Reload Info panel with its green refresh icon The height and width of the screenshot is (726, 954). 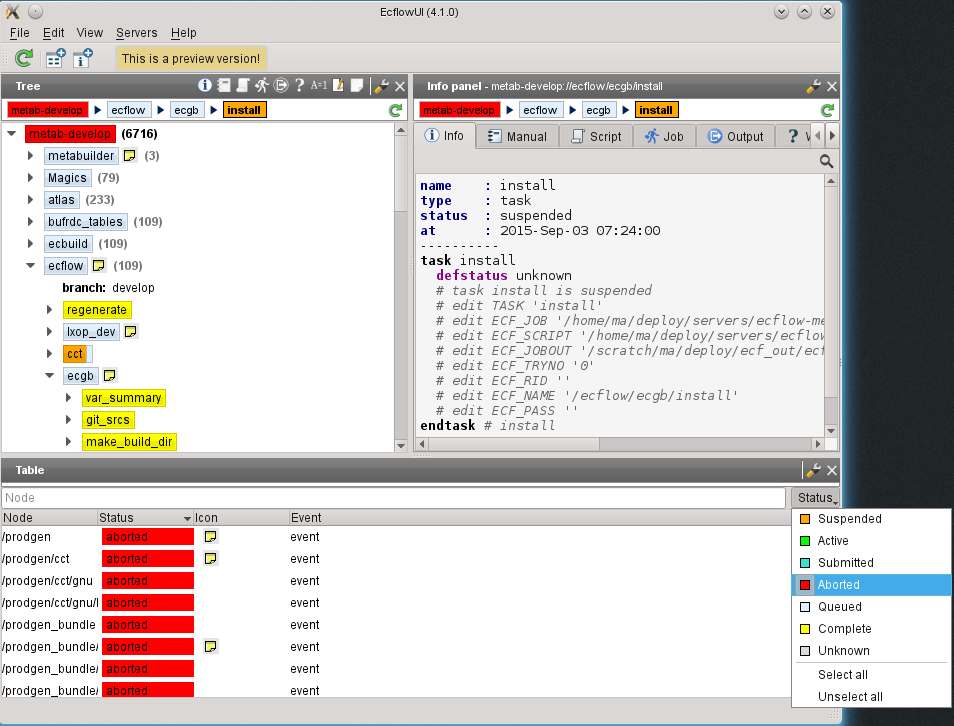tap(827, 110)
